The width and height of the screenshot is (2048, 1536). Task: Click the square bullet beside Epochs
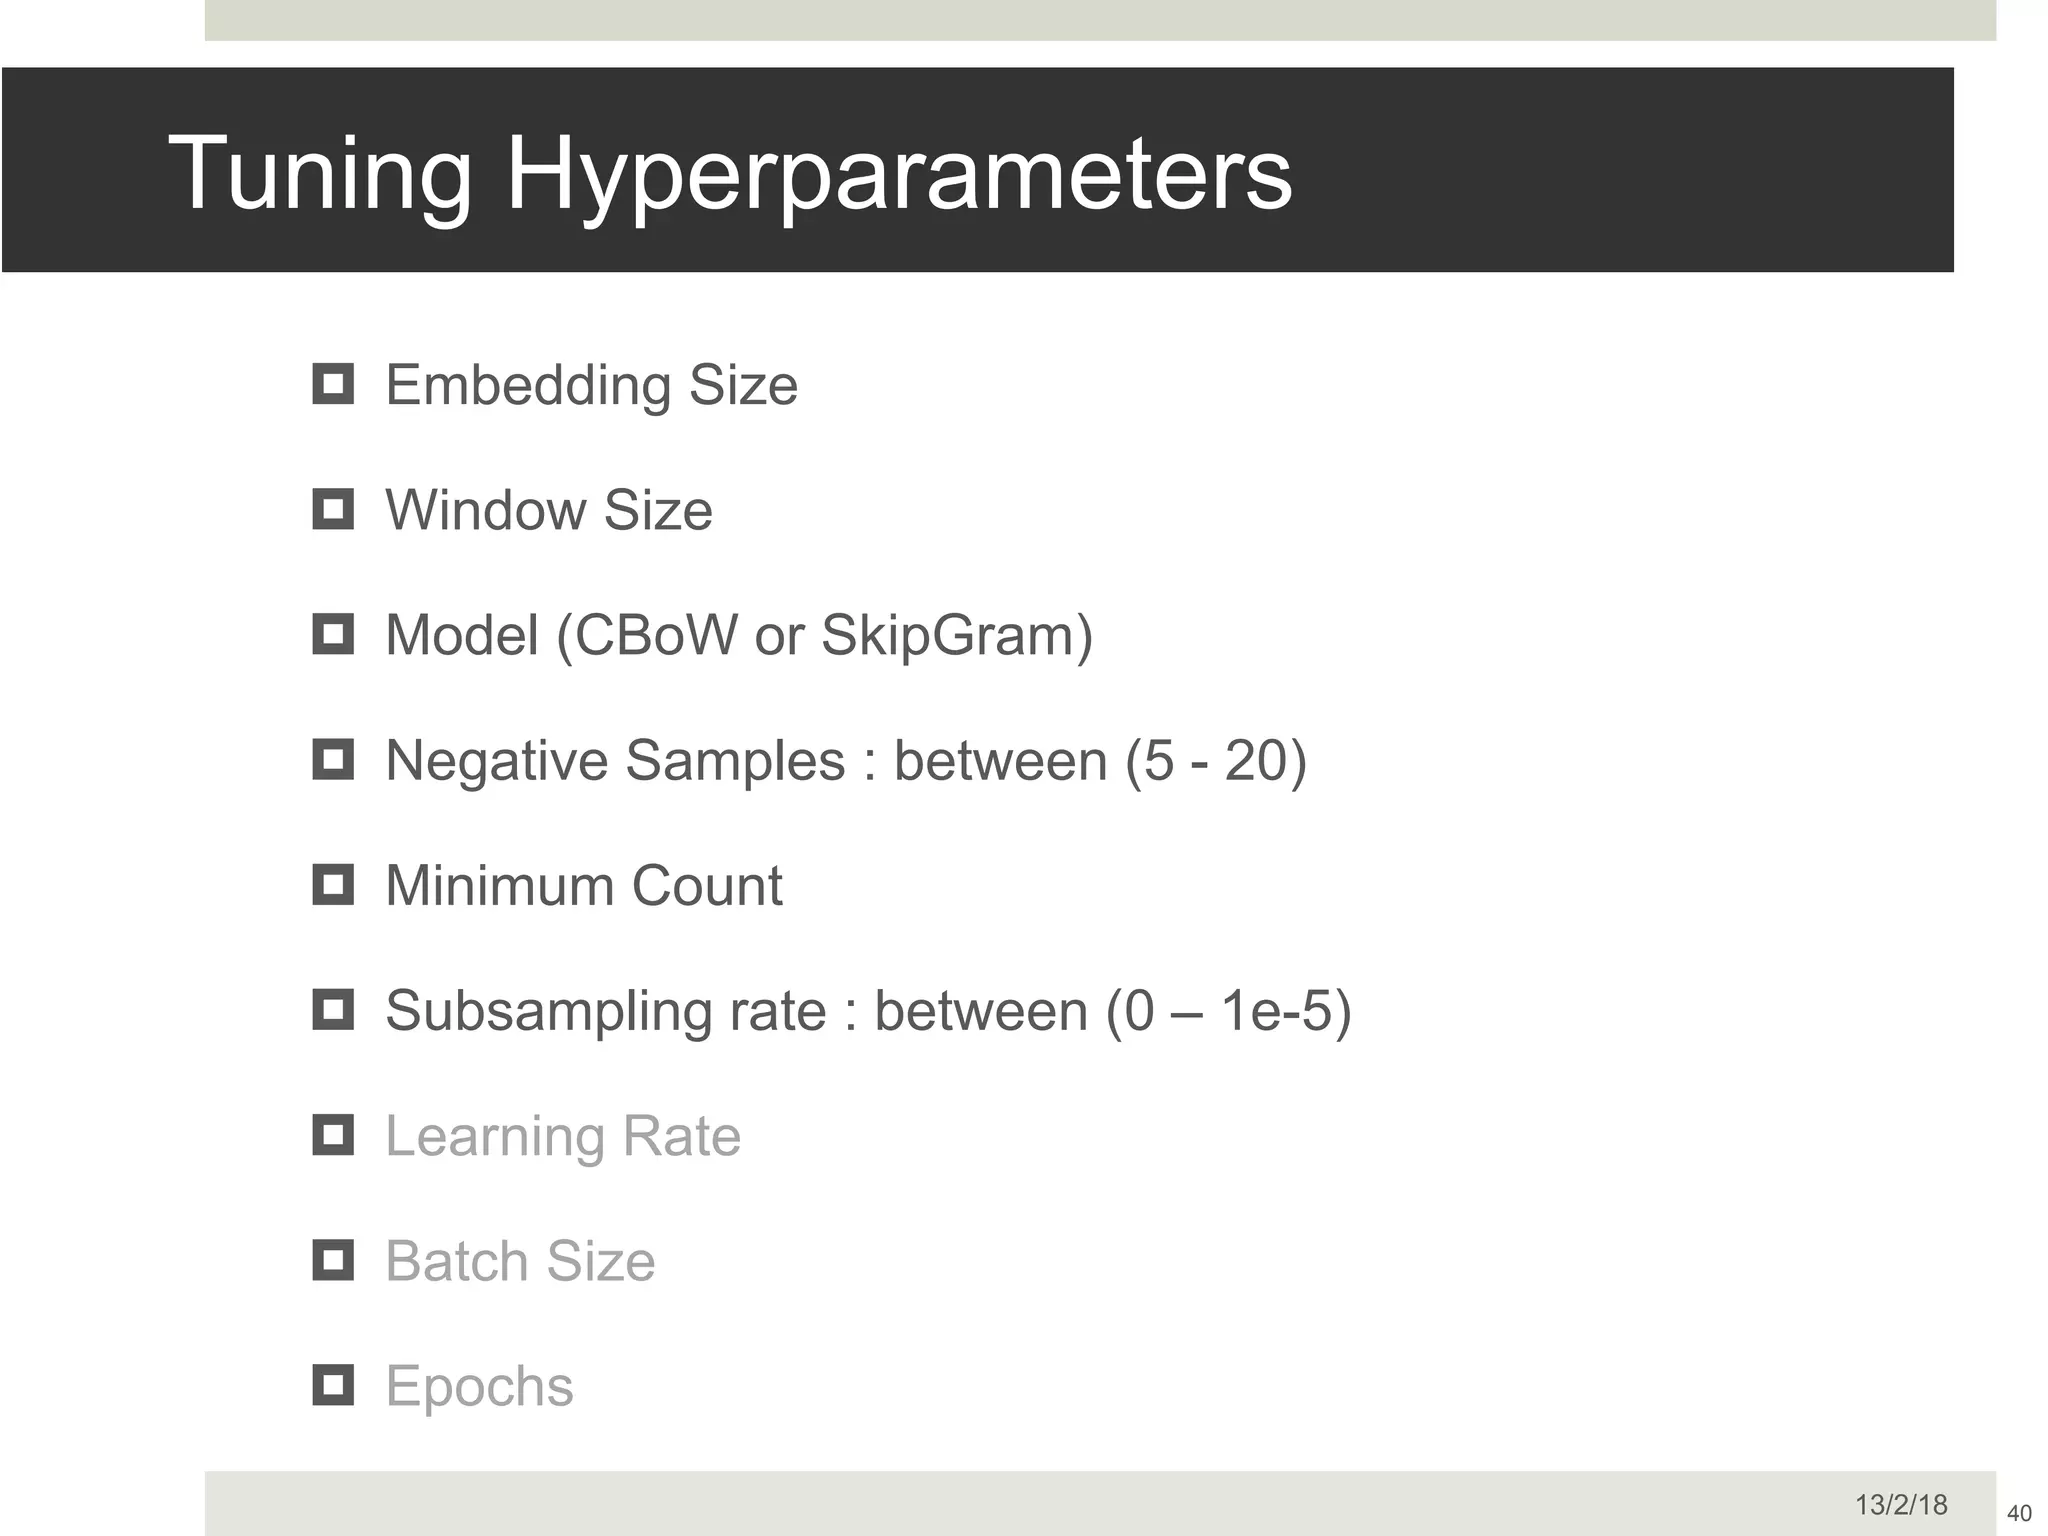[x=333, y=1385]
